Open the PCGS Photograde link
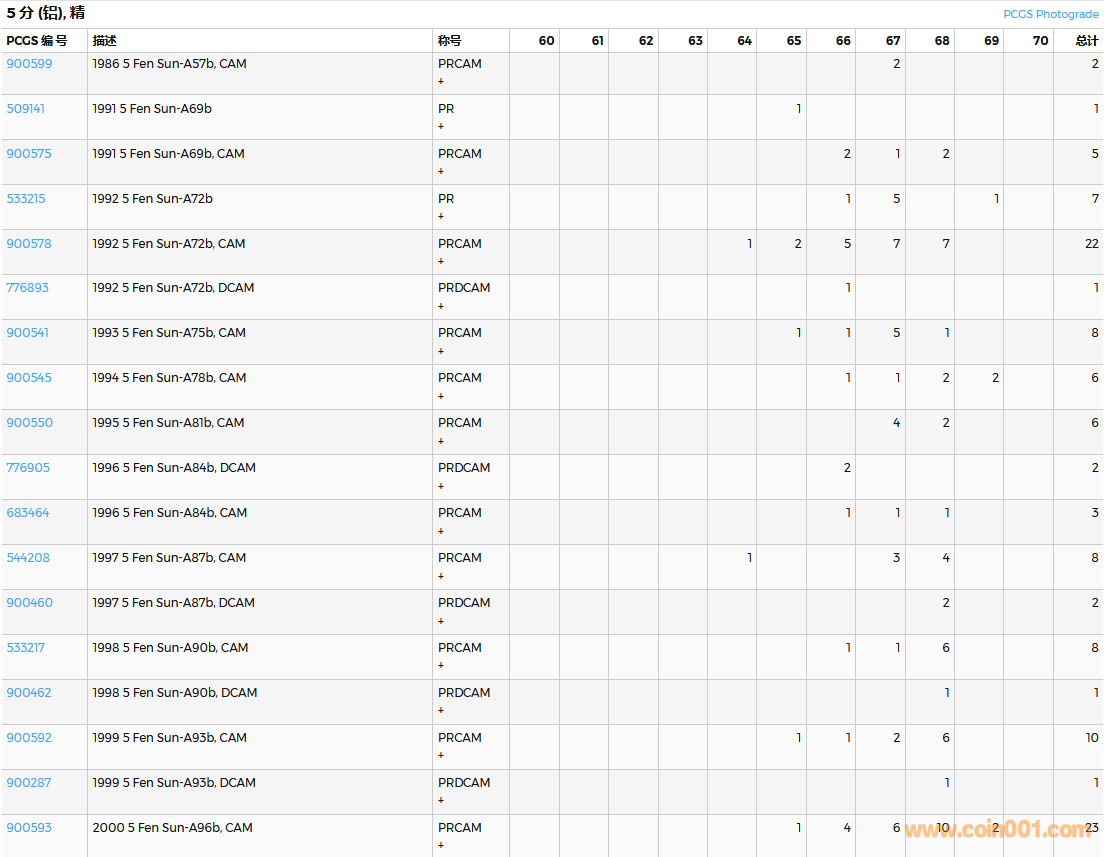The height and width of the screenshot is (857, 1104). [1050, 14]
